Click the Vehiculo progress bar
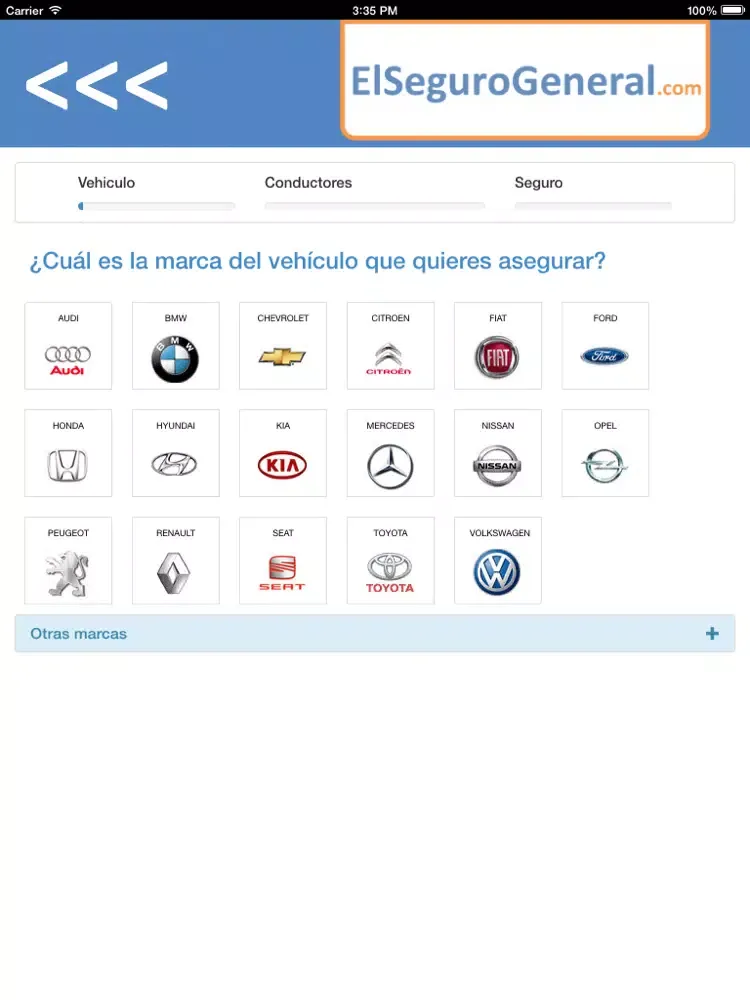Viewport: 750px width, 1000px height. click(156, 206)
